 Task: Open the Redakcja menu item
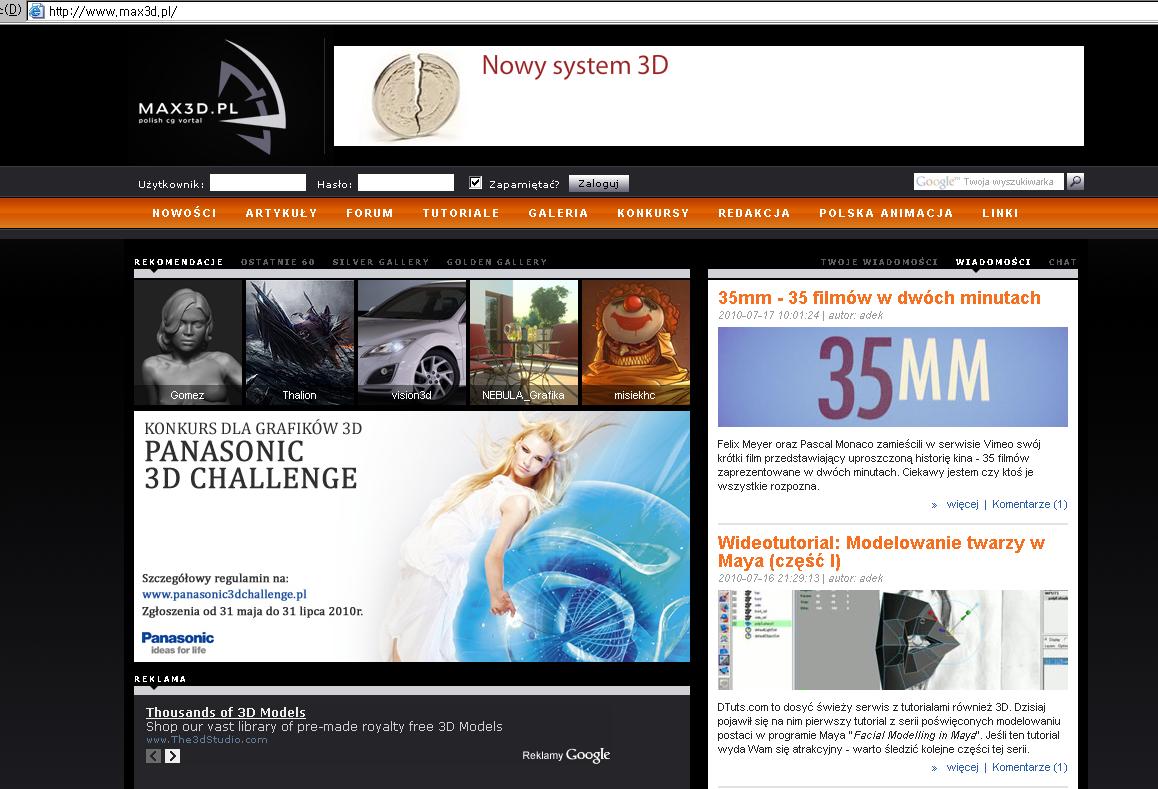(x=754, y=213)
